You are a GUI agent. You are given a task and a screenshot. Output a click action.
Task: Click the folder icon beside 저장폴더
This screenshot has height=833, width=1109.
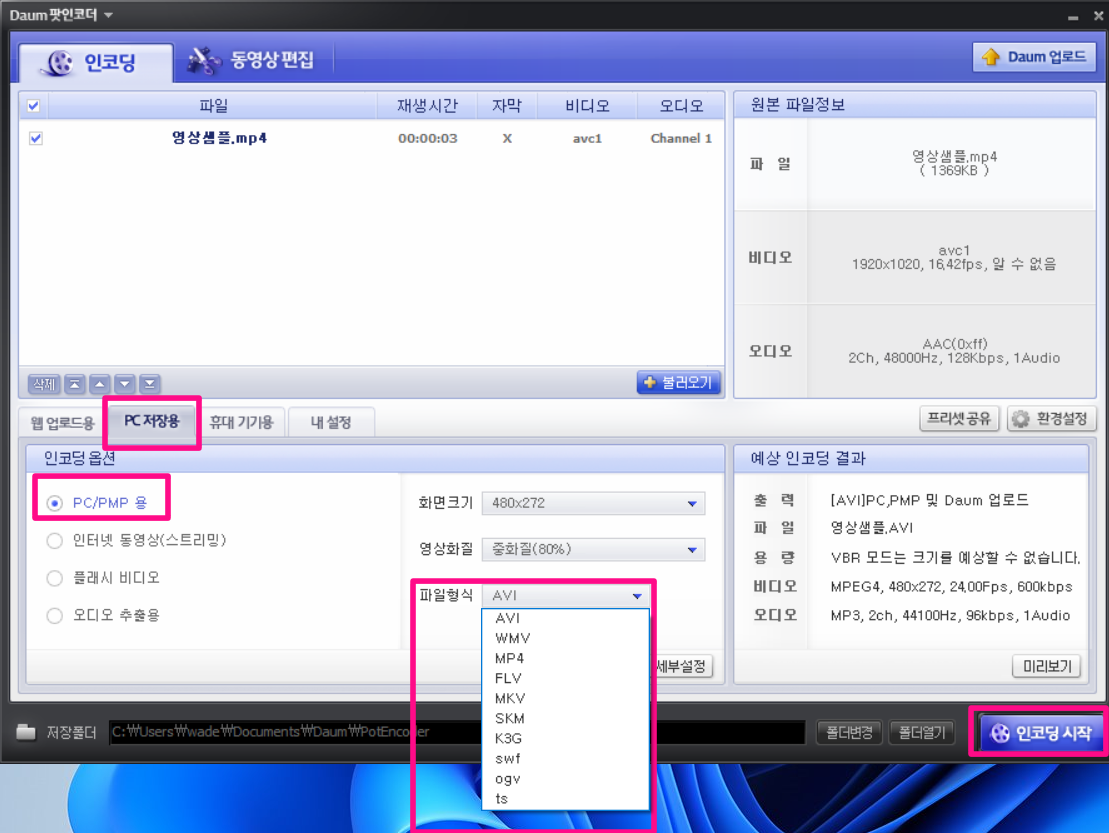tap(26, 732)
